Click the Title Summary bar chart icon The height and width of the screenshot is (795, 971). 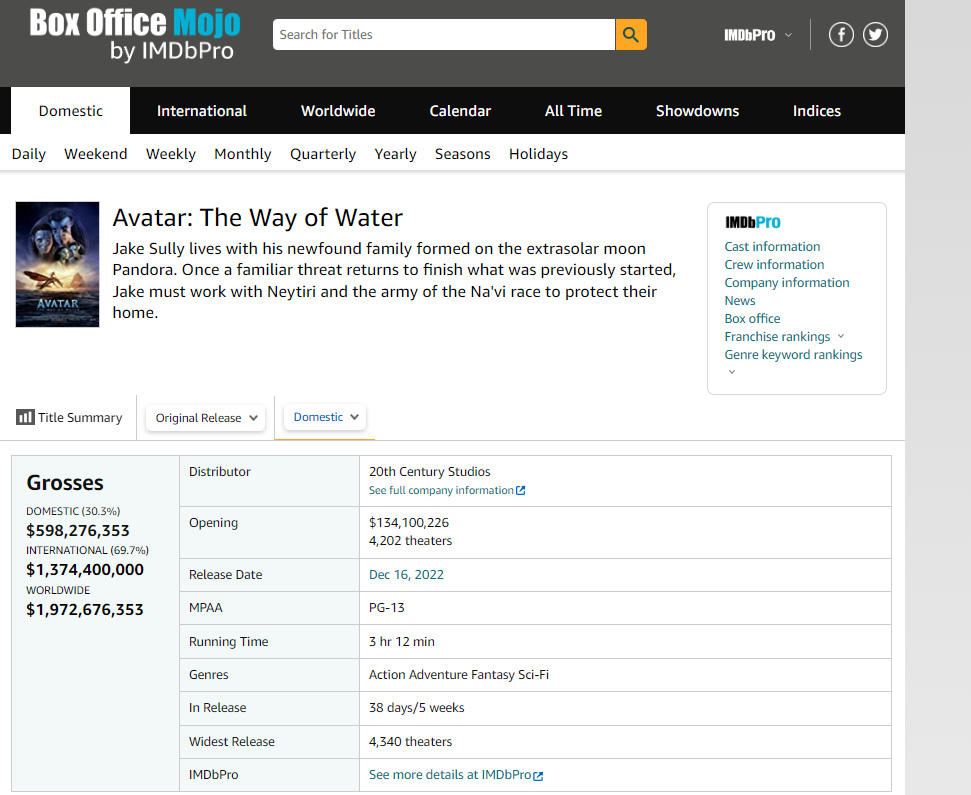point(25,417)
